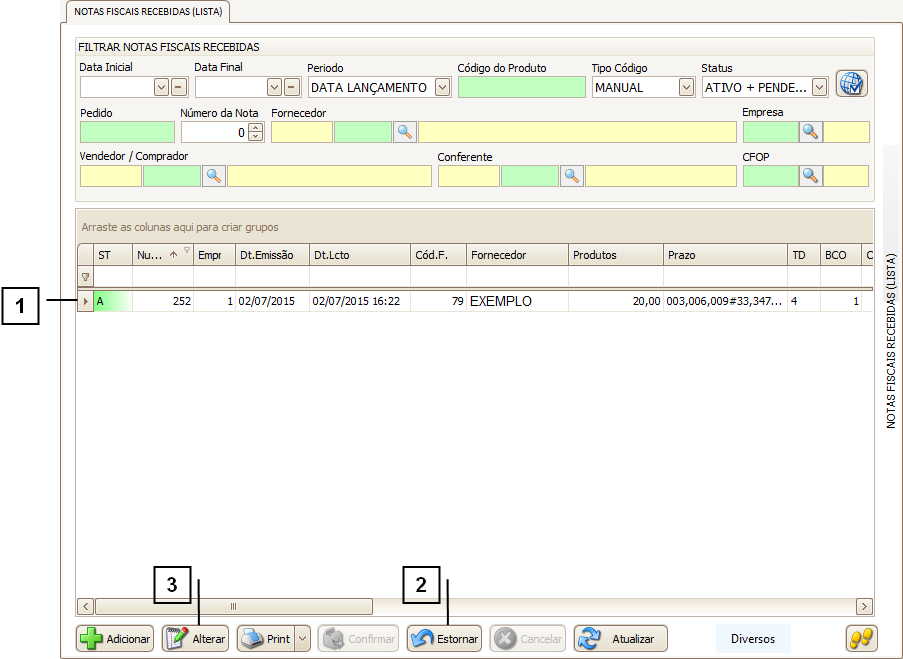
Task: Sort by the Fornecedor column header
Action: pyautogui.click(x=517, y=255)
